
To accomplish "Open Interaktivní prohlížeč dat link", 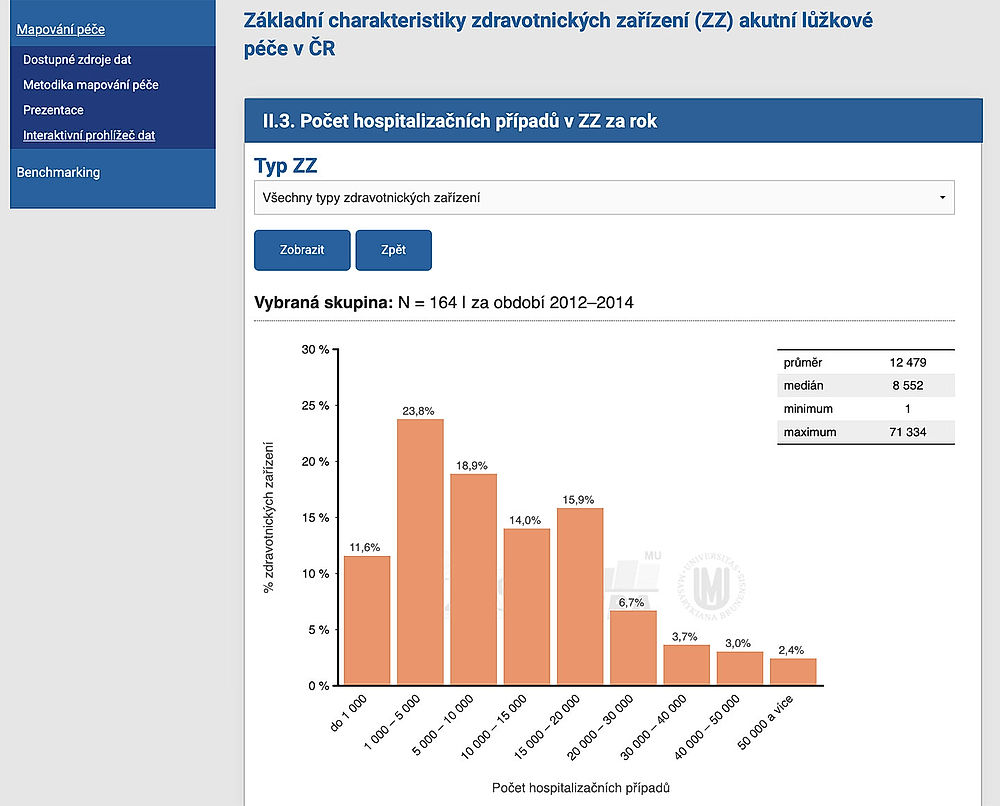I will (x=89, y=135).
